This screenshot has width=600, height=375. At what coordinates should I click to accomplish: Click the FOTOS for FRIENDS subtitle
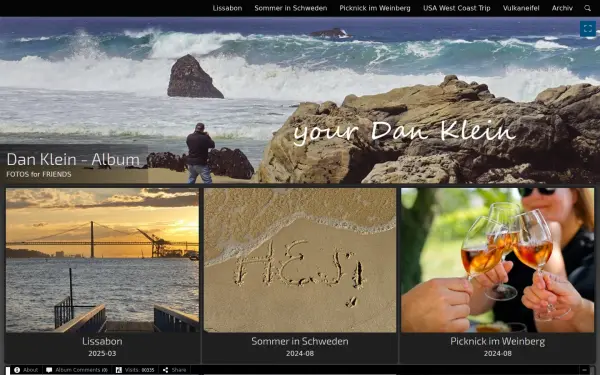coord(39,174)
